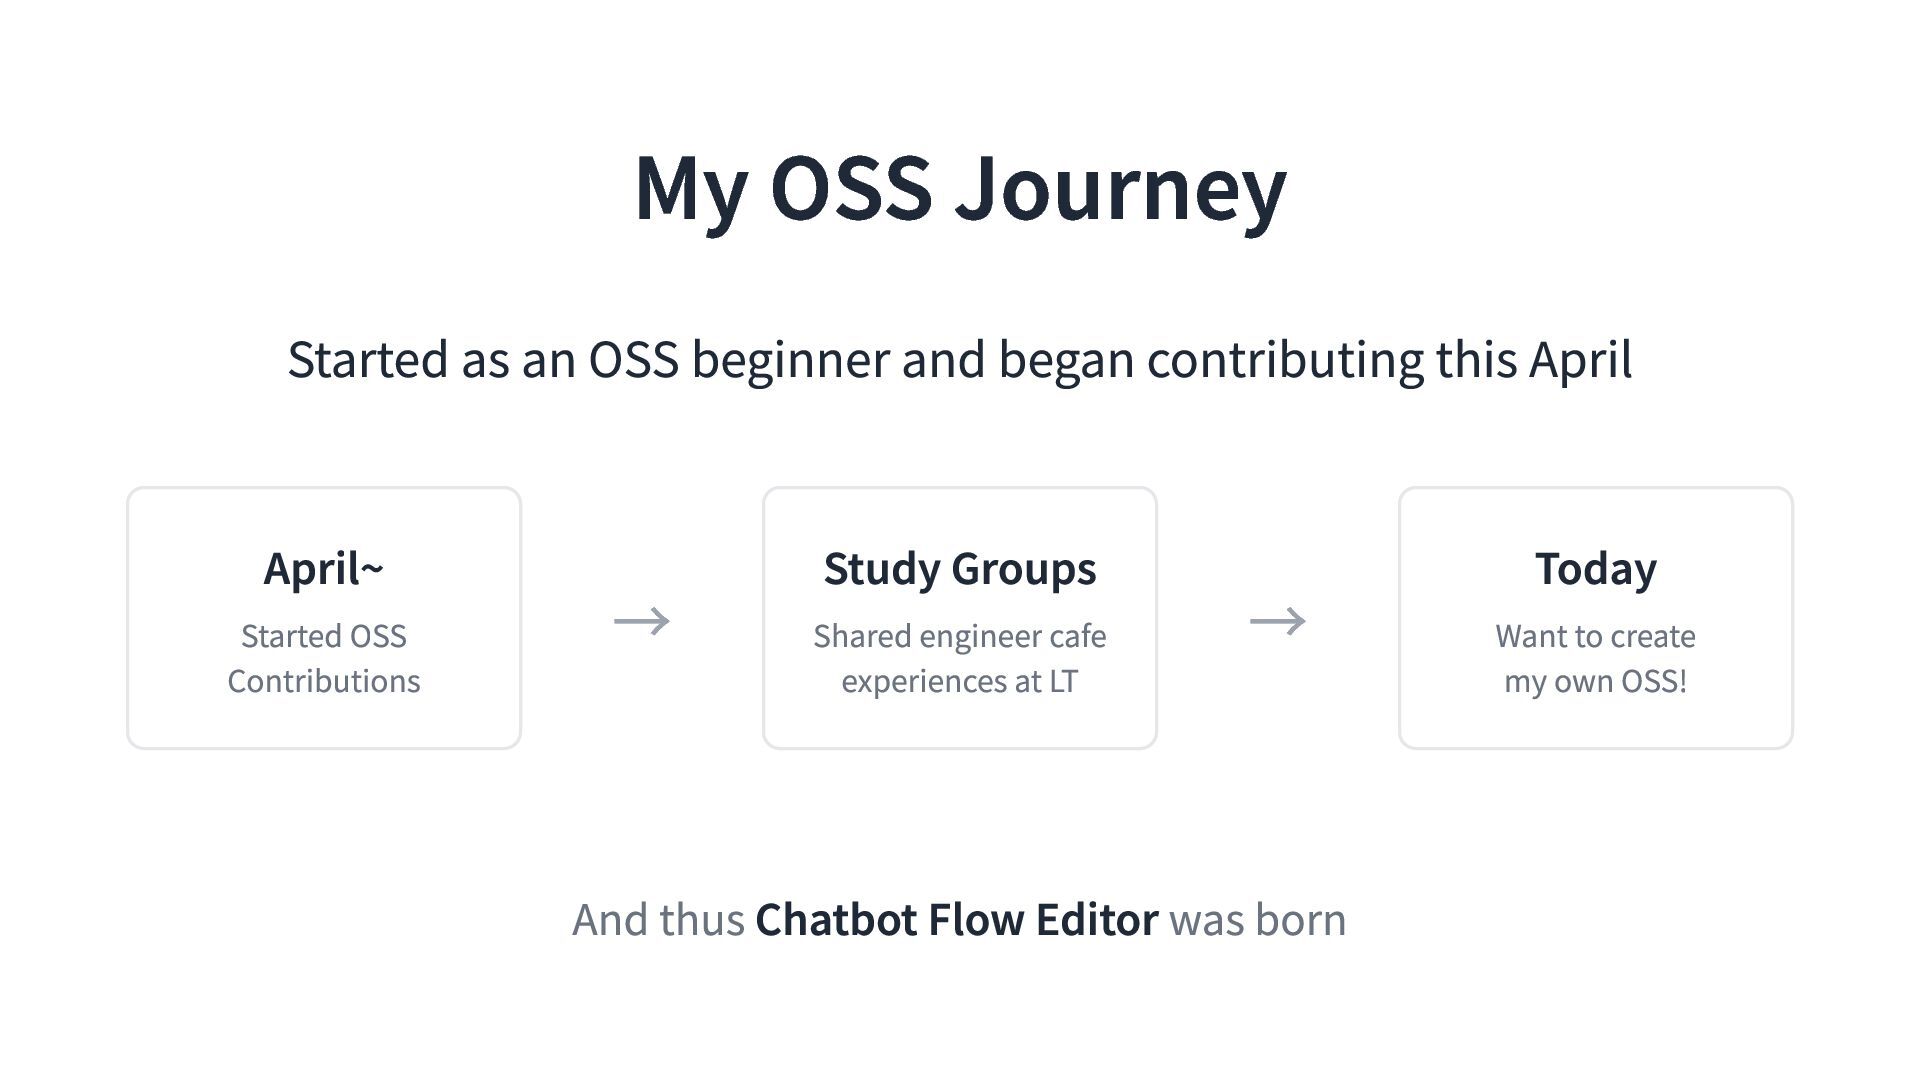The height and width of the screenshot is (1080, 1920).
Task: Select the subtitle about beginning contributions this April
Action: coord(960,360)
